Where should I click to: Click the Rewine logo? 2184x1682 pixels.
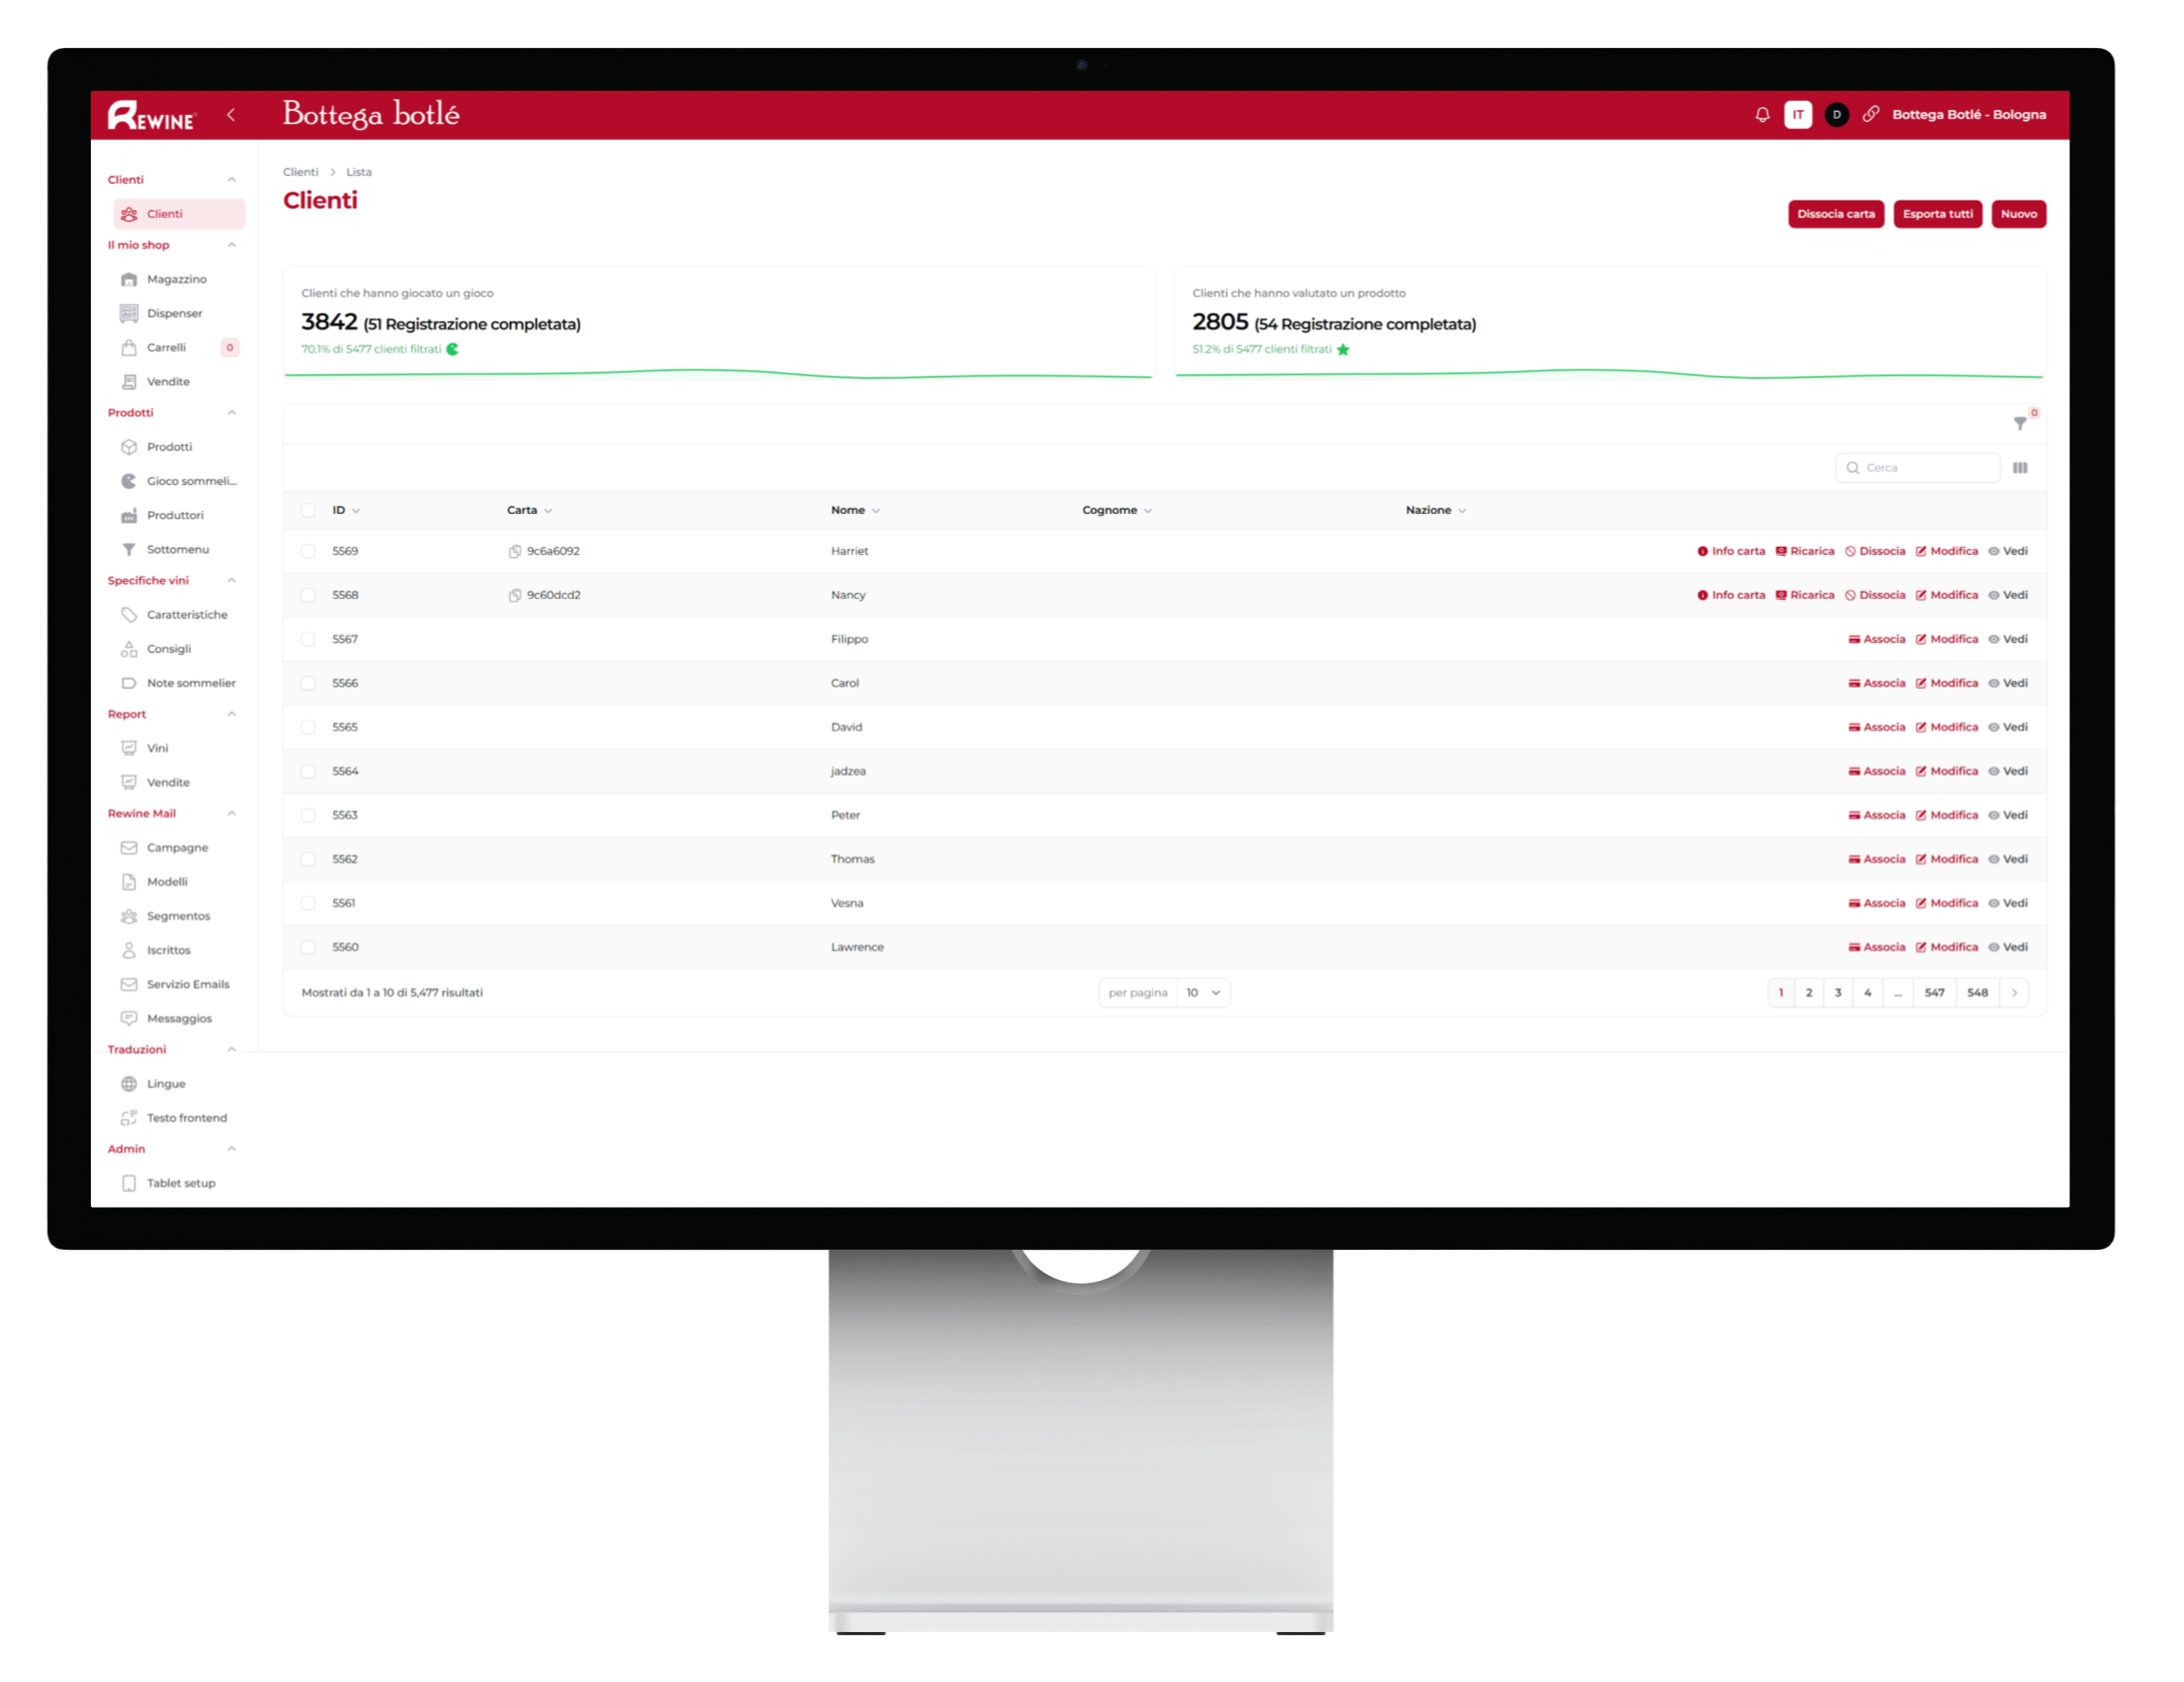click(x=152, y=115)
